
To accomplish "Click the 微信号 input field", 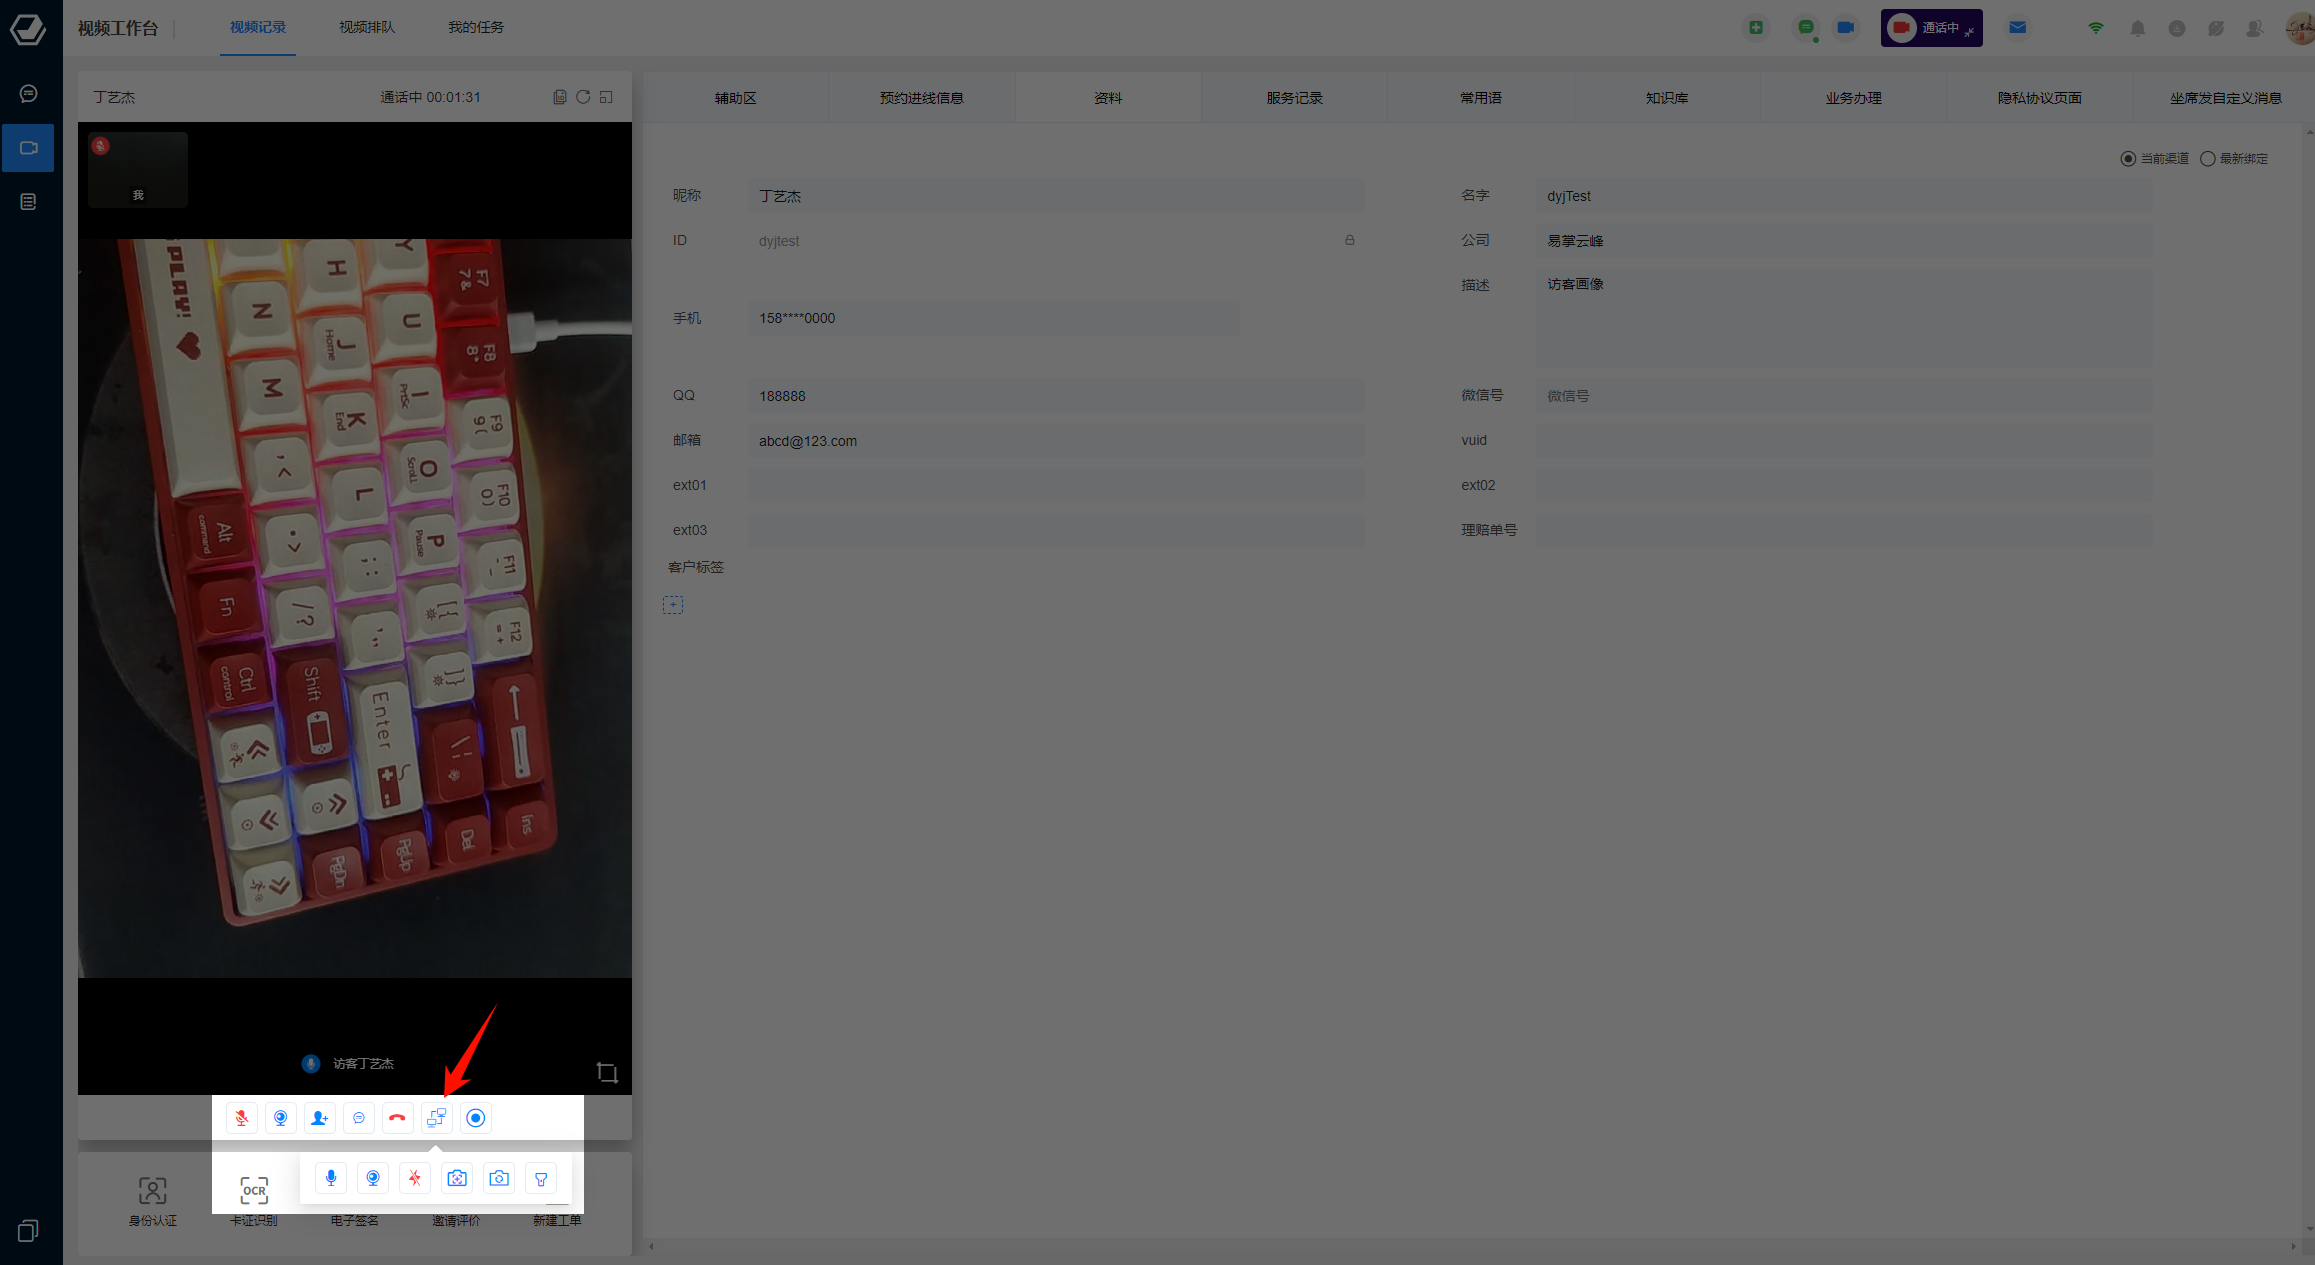I will click(1845, 396).
